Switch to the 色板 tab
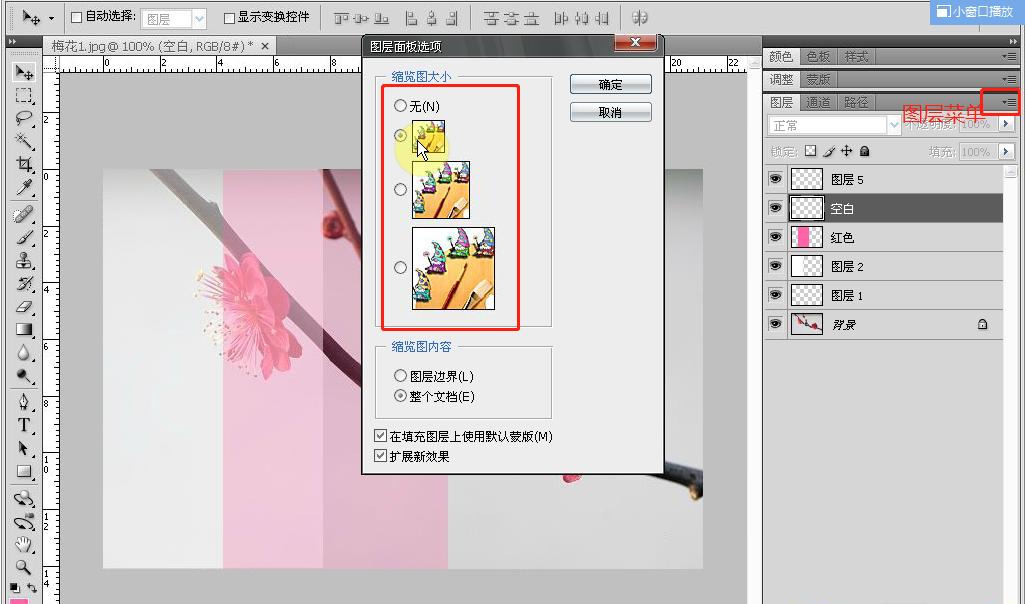Image resolution: width=1025 pixels, height=604 pixels. pos(816,56)
